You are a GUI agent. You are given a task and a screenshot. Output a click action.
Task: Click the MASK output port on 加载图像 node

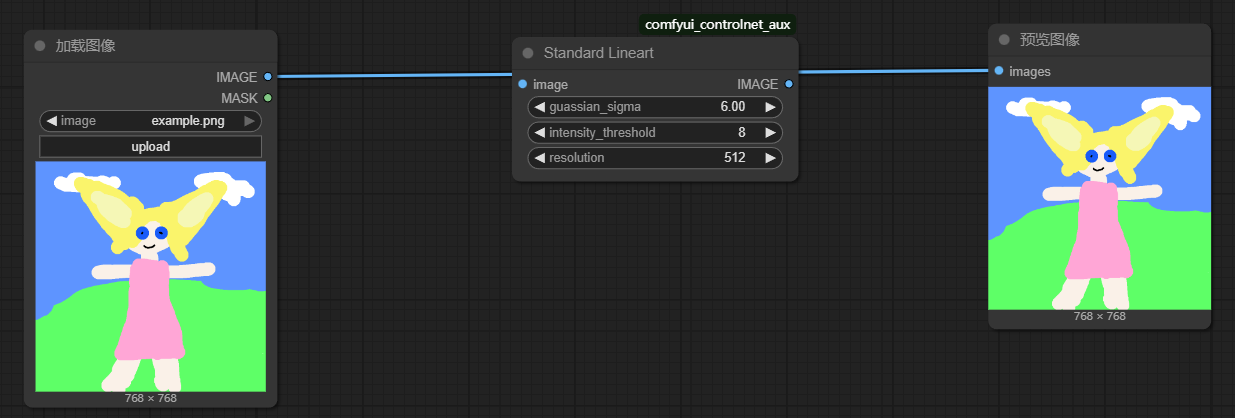click(x=268, y=97)
